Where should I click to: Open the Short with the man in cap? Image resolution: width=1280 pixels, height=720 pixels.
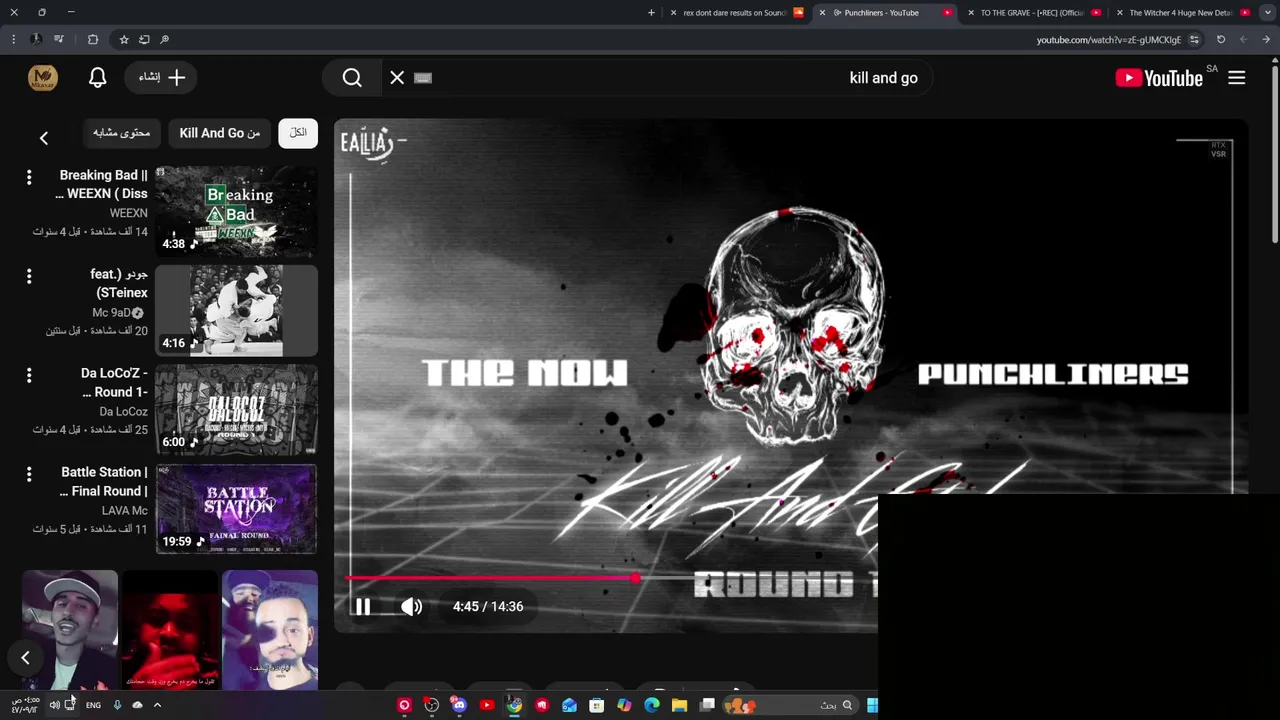click(70, 630)
